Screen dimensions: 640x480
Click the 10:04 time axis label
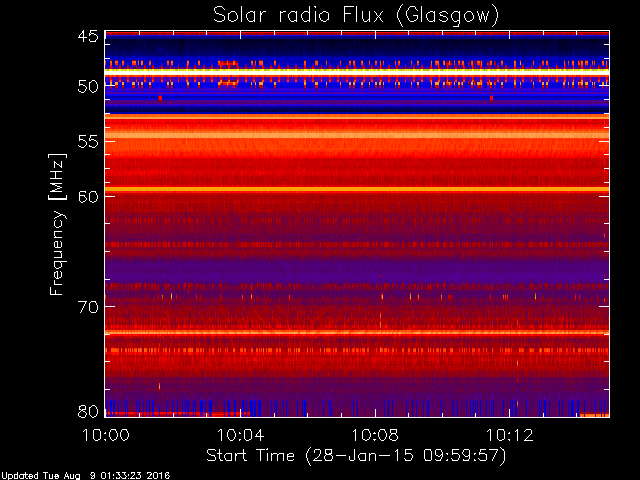pos(240,435)
